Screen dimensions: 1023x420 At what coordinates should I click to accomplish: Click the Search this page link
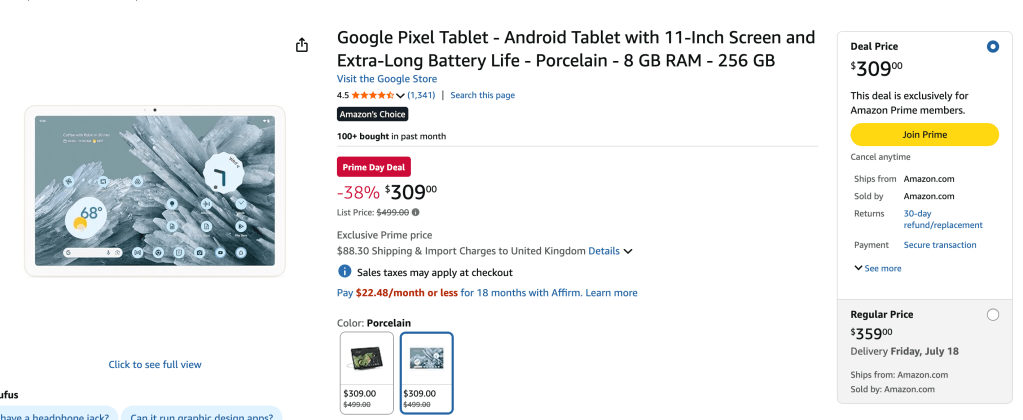tap(482, 95)
